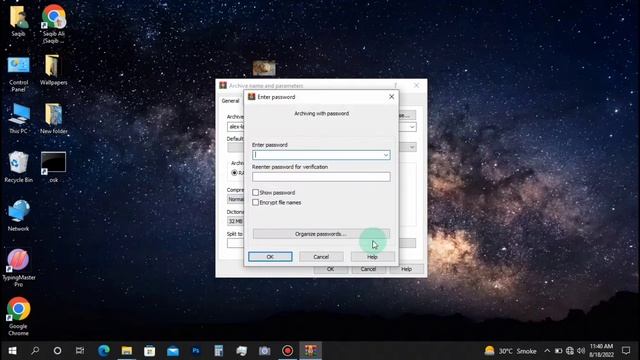Screen dimensions: 640x360
Task: Select the RAR archive format radio button
Action: click(234, 173)
